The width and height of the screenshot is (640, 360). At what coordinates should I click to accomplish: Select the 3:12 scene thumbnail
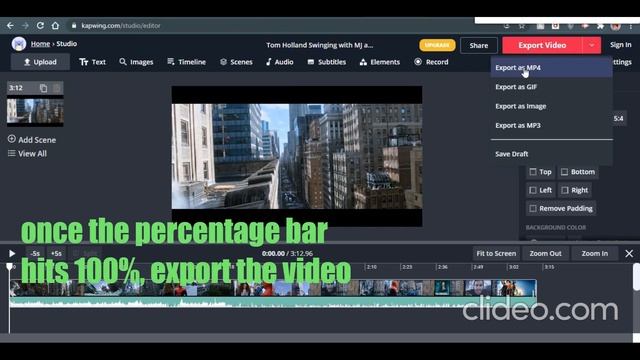(x=35, y=111)
